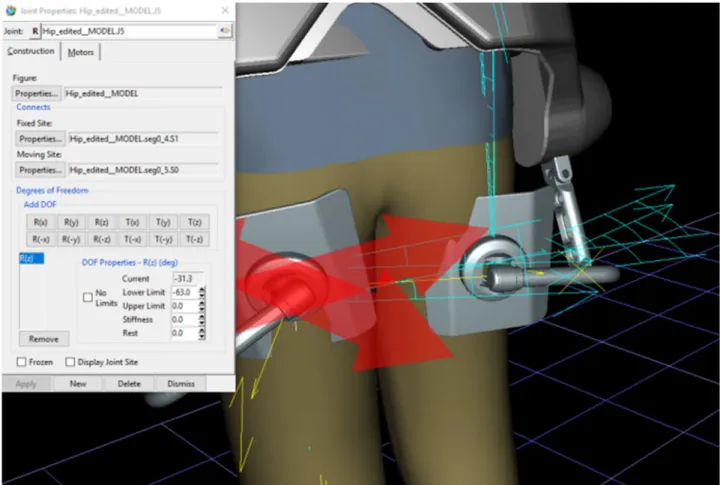The width and height of the screenshot is (726, 485).
Task: Enable the No Limits checkbox
Action: [88, 297]
